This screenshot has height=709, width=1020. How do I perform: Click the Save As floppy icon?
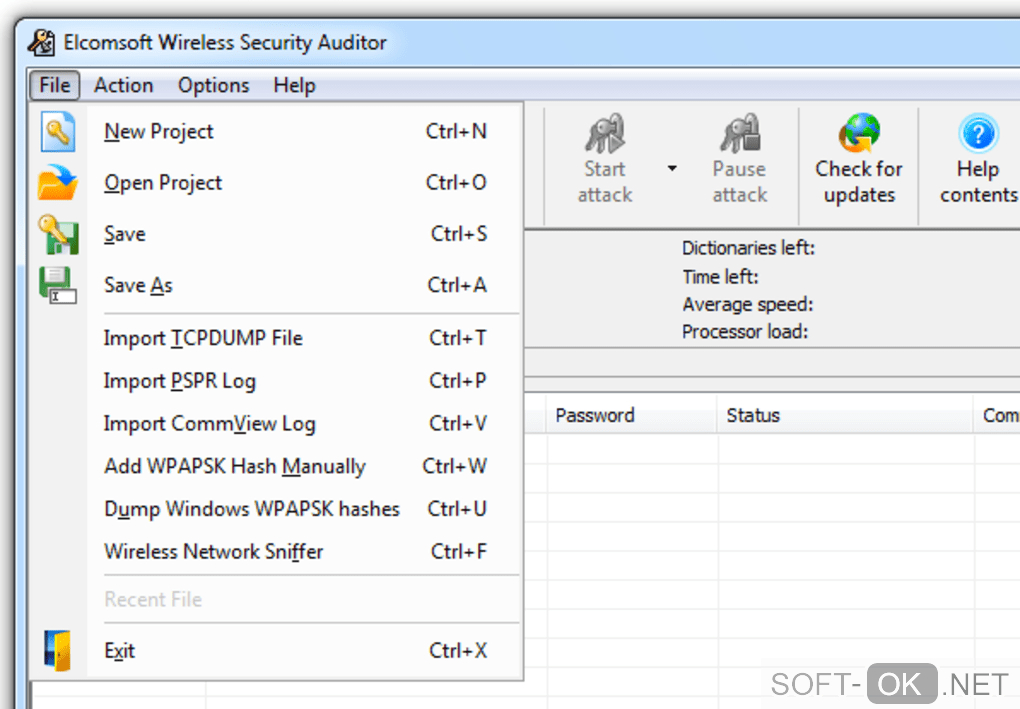coord(58,285)
